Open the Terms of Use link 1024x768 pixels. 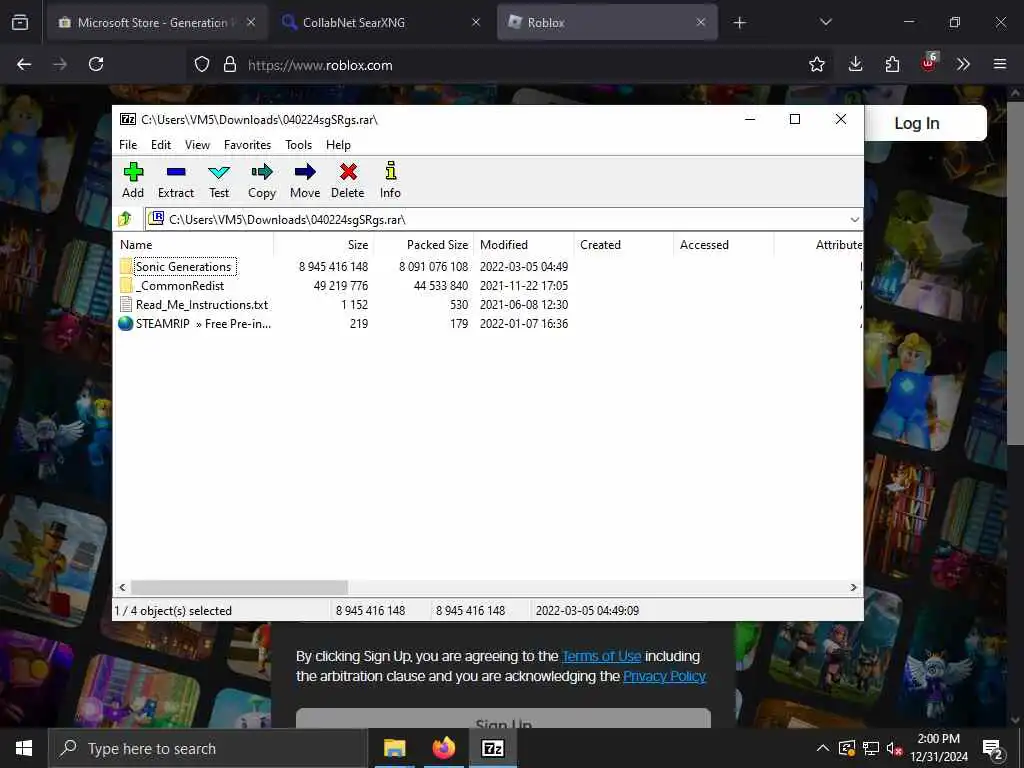click(x=601, y=656)
